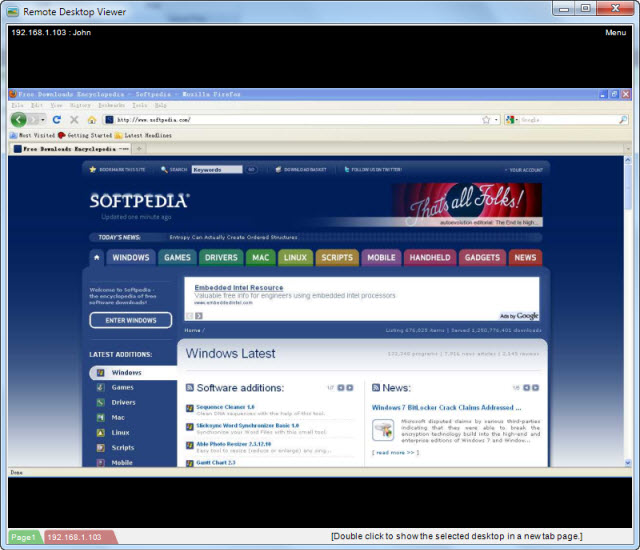Click the stop loading X icon
640x550 pixels.
coord(74,120)
